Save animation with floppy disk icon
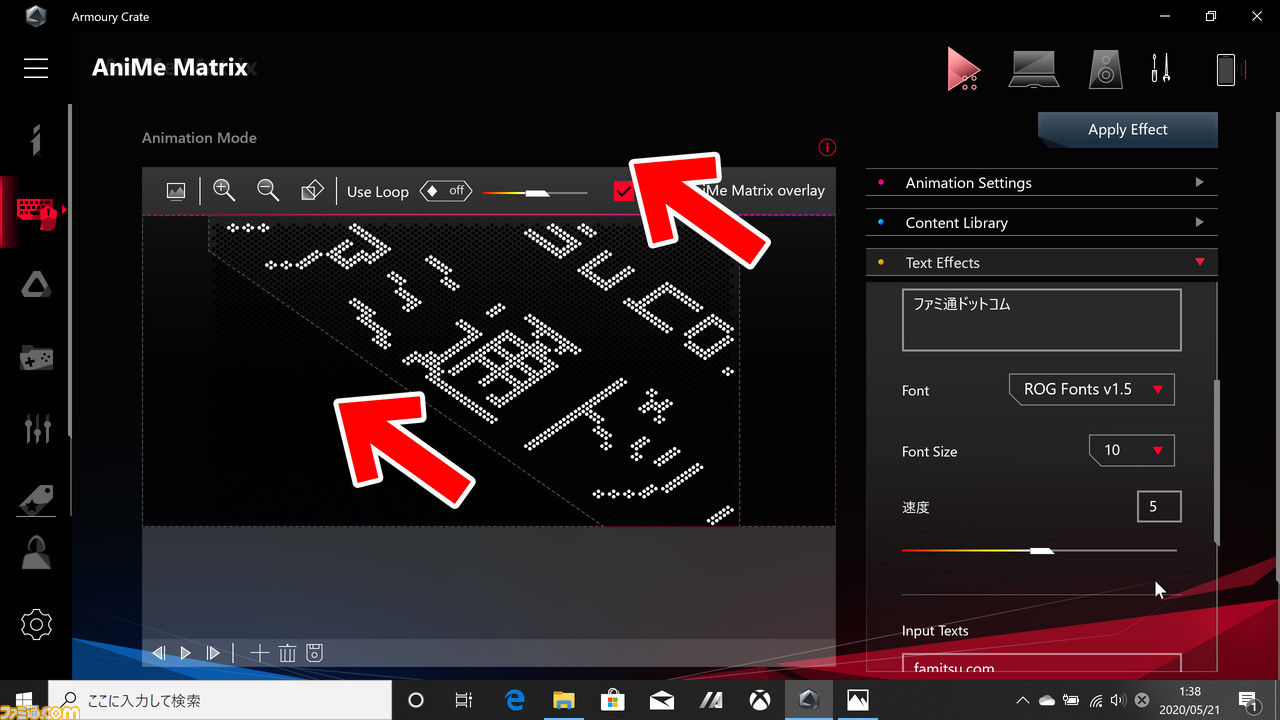Image resolution: width=1280 pixels, height=720 pixels. tap(314, 653)
